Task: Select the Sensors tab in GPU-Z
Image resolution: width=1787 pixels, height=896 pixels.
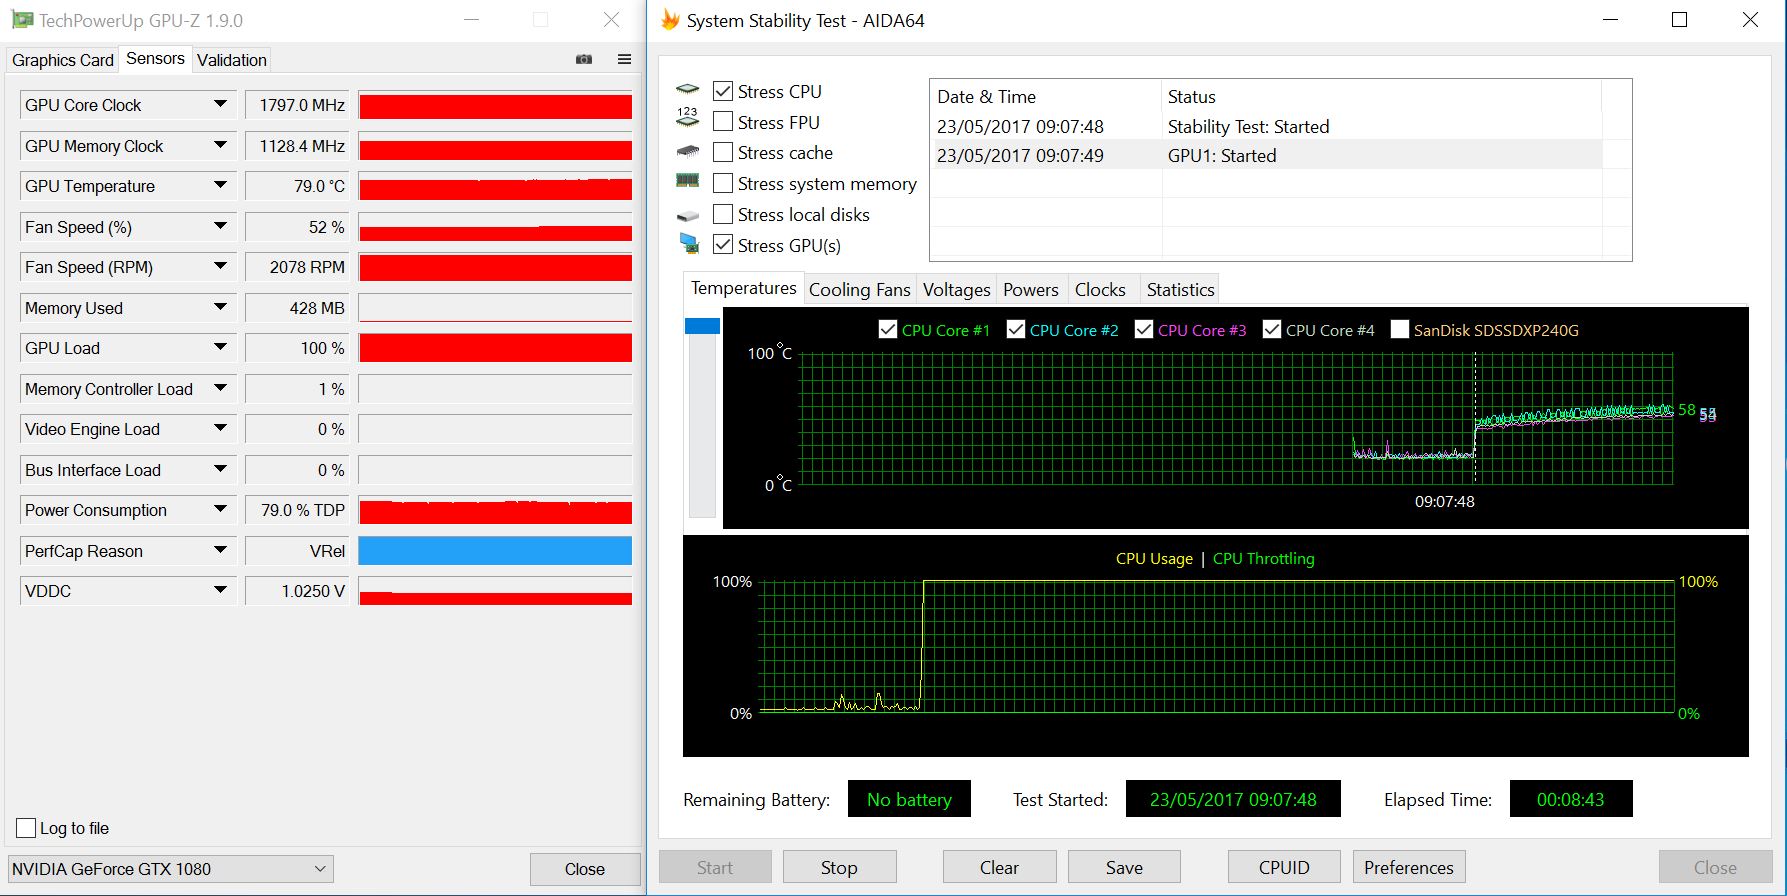Action: (x=155, y=58)
